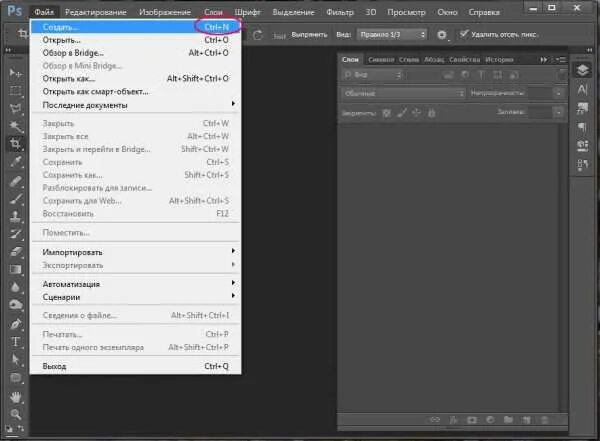The height and width of the screenshot is (441, 600).
Task: Open the 'Правило 1/3' view dropdown
Action: [x=392, y=35]
